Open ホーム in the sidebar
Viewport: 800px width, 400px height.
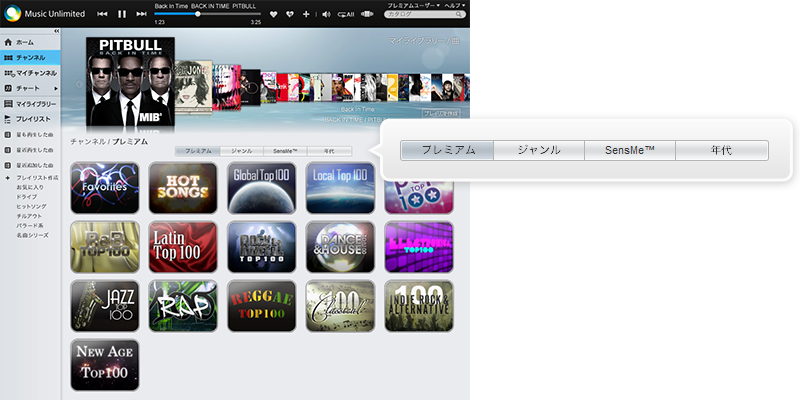25,43
